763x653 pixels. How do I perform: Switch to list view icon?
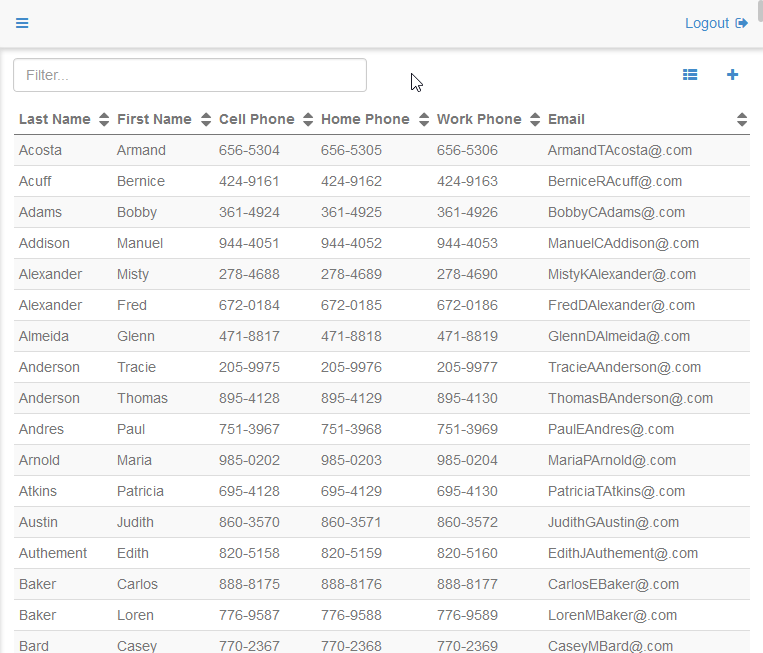tap(690, 75)
